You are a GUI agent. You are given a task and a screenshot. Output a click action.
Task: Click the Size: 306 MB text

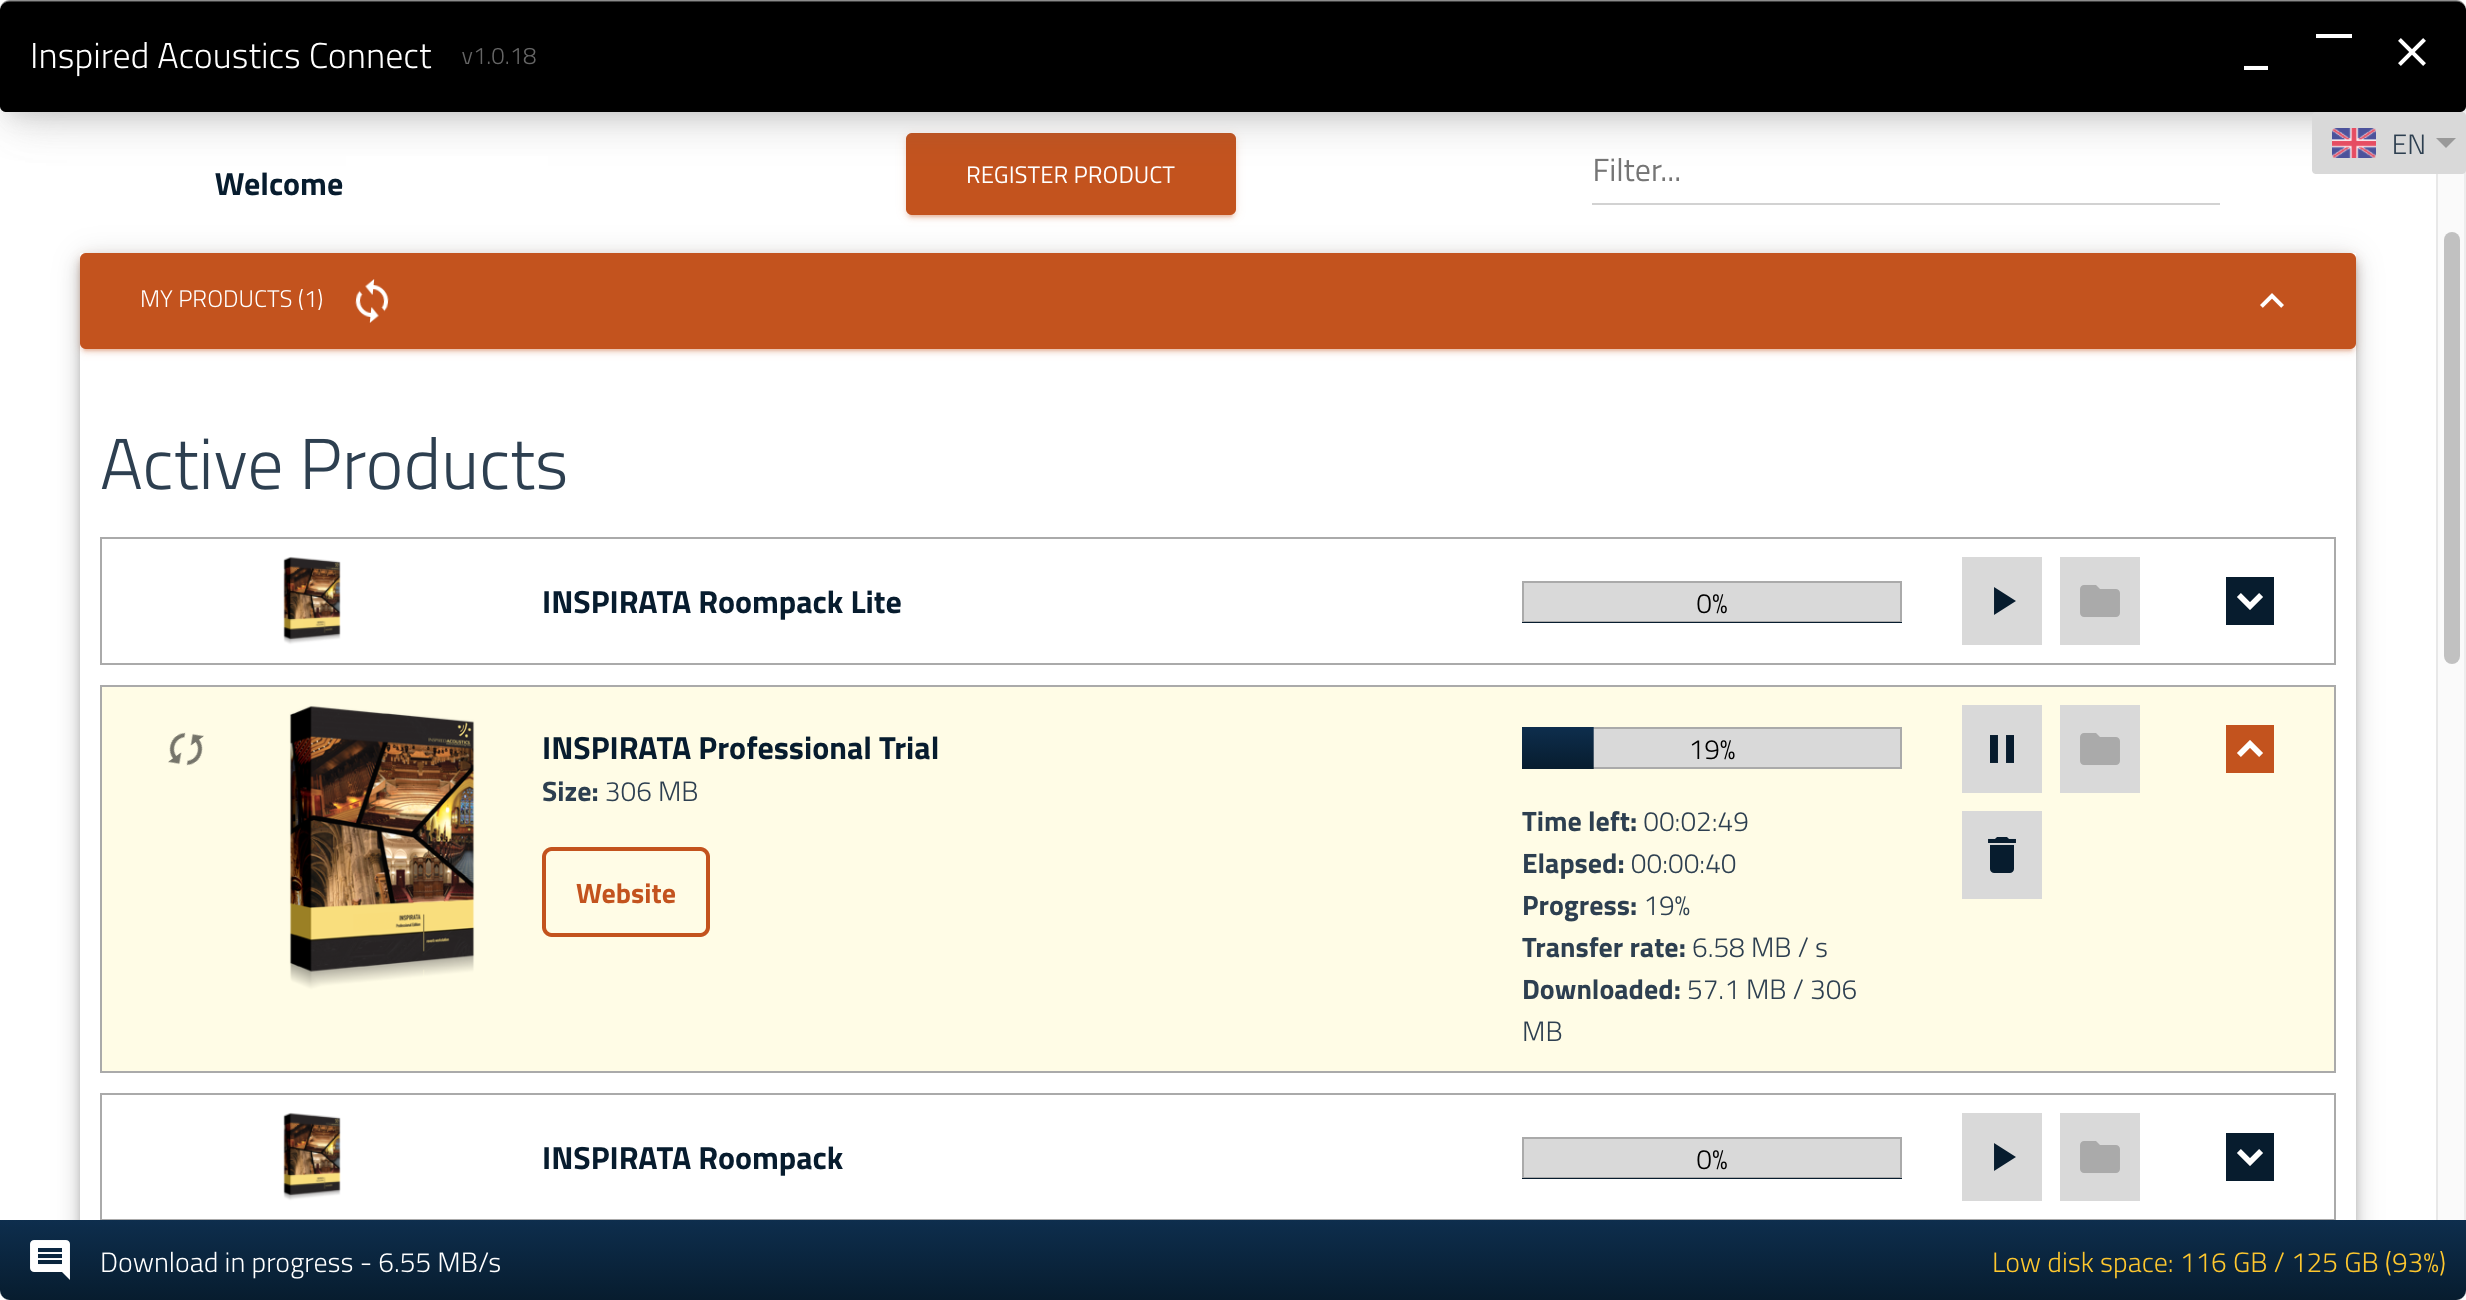point(620,792)
